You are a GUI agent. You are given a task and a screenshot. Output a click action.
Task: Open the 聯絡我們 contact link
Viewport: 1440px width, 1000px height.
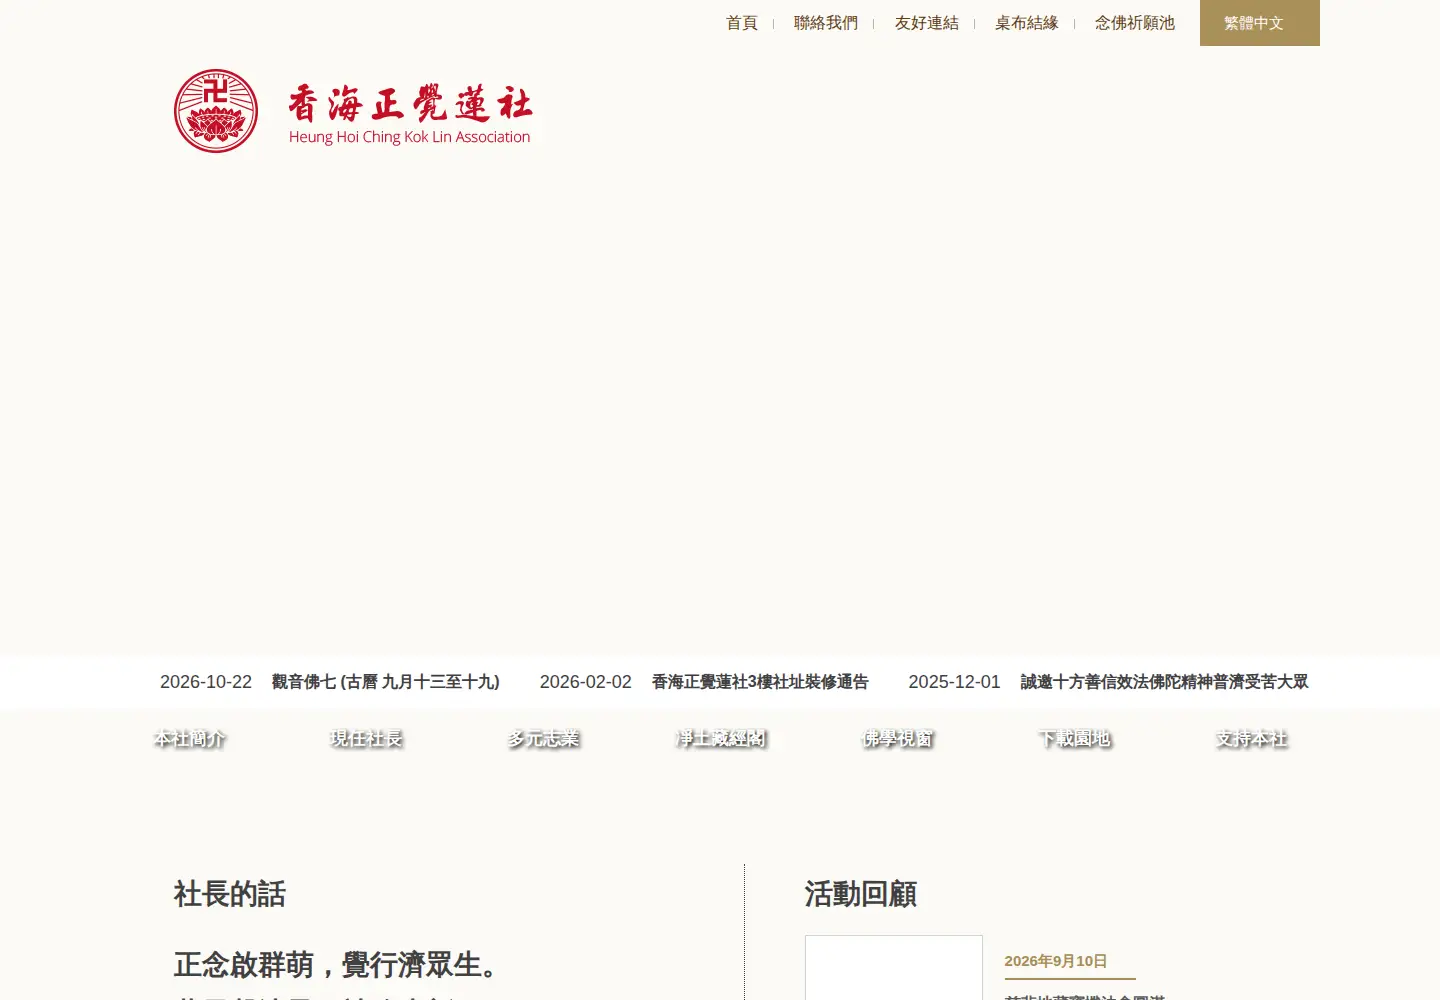pos(826,23)
